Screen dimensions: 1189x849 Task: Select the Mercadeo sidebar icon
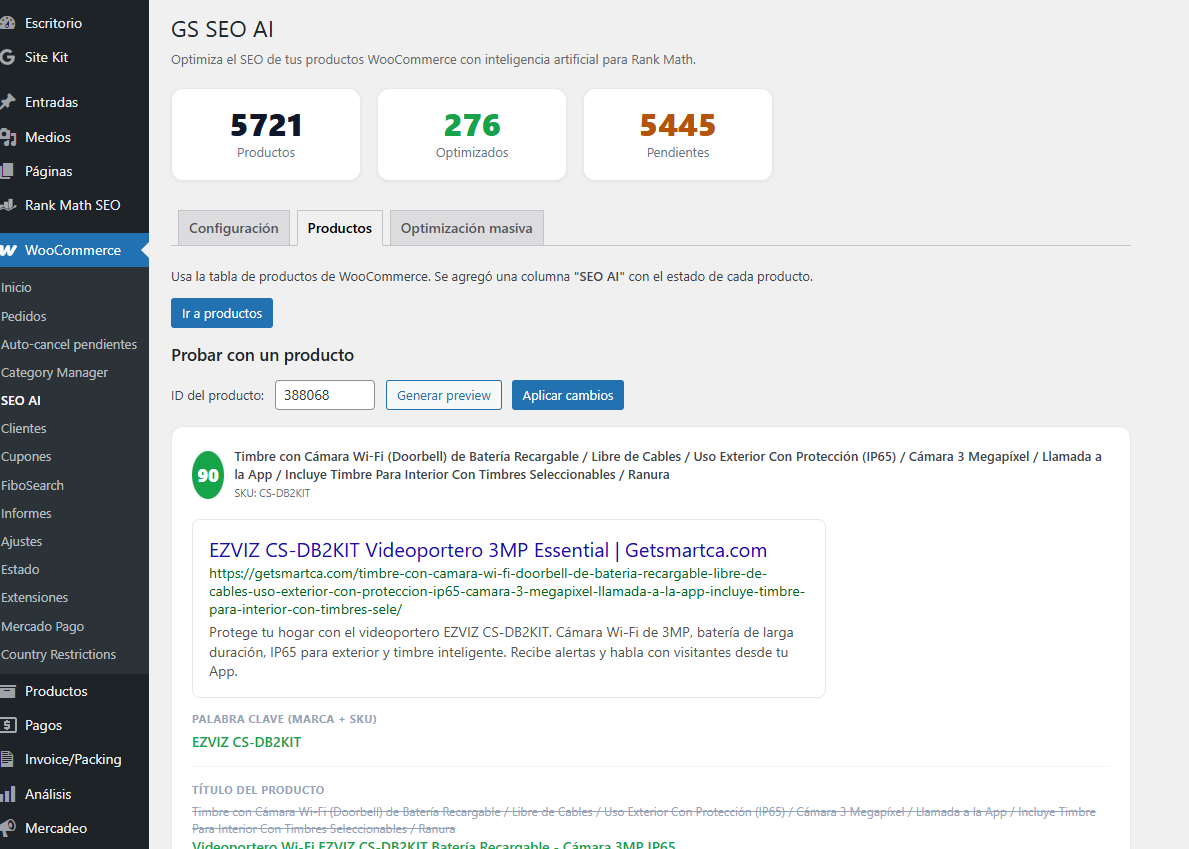(x=11, y=827)
